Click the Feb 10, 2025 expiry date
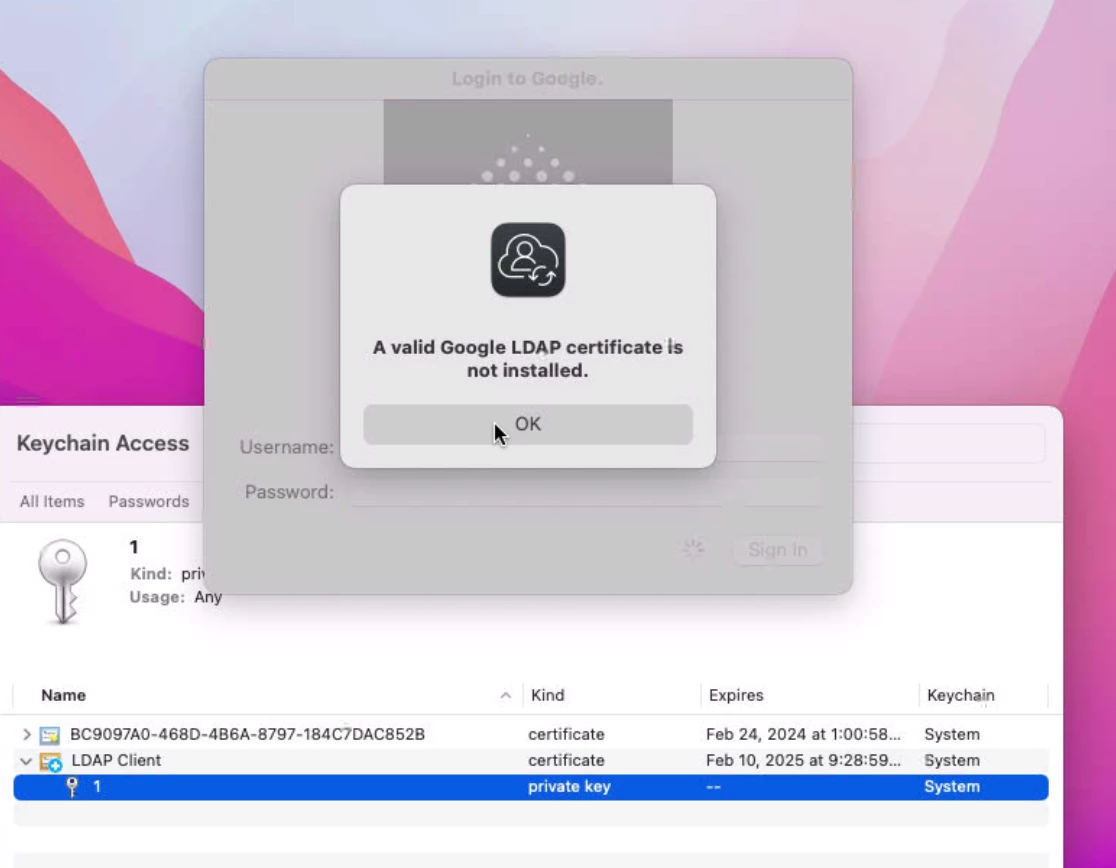 pos(803,761)
